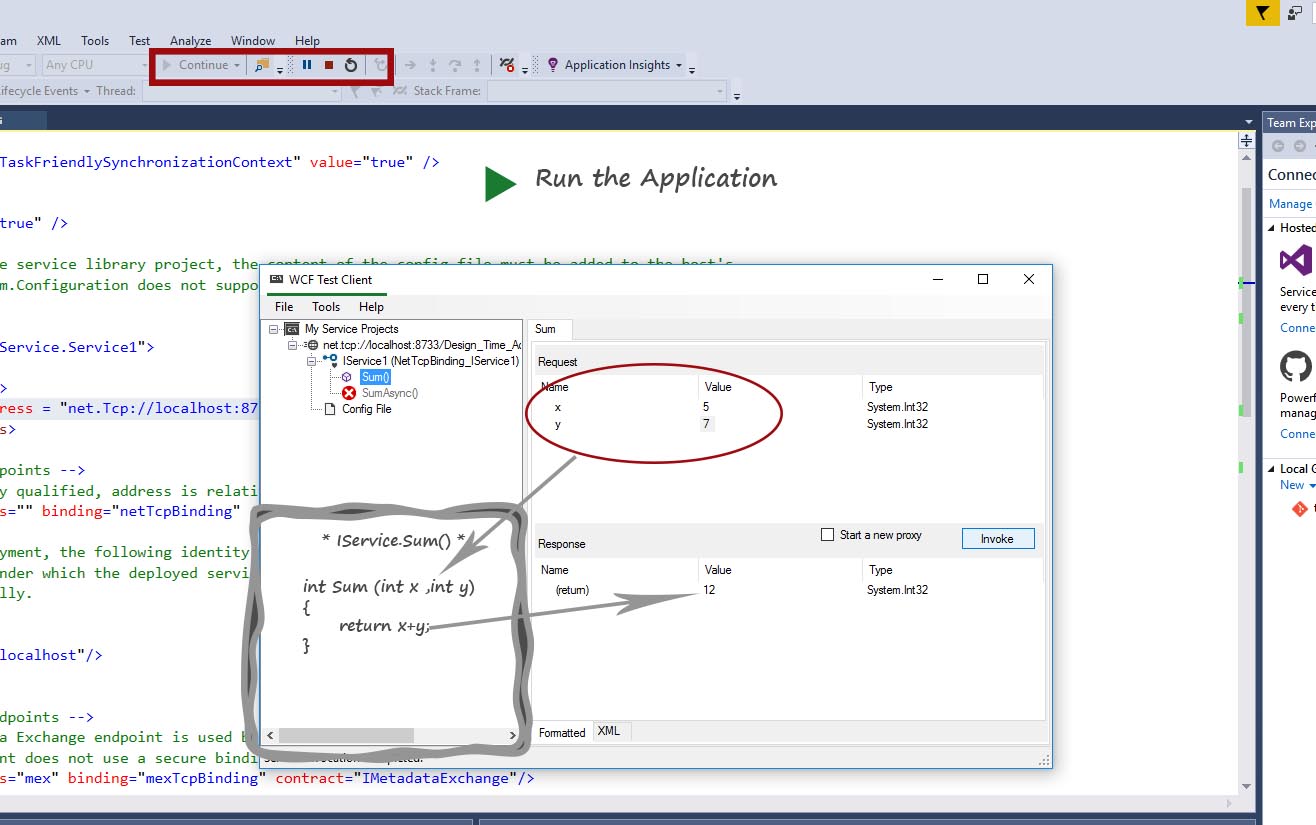Click the editor horizontal scrollbar right arrow
Viewport: 1316px width, 825px height.
click(x=1229, y=803)
